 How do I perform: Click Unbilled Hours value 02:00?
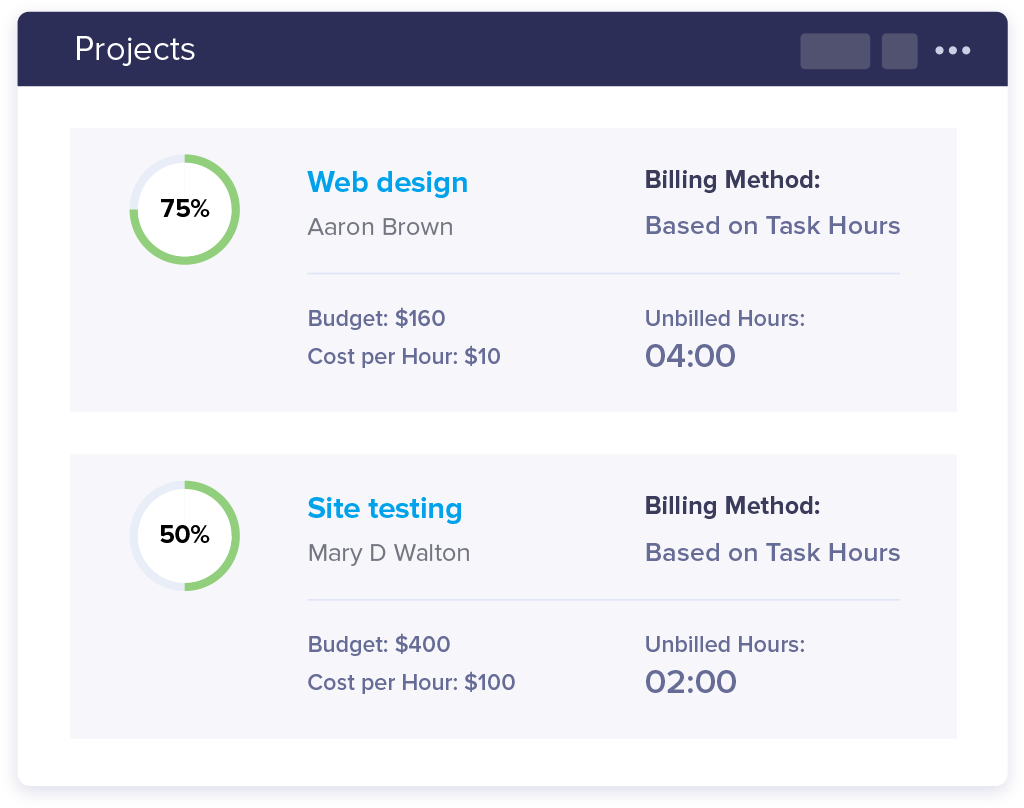tap(690, 681)
